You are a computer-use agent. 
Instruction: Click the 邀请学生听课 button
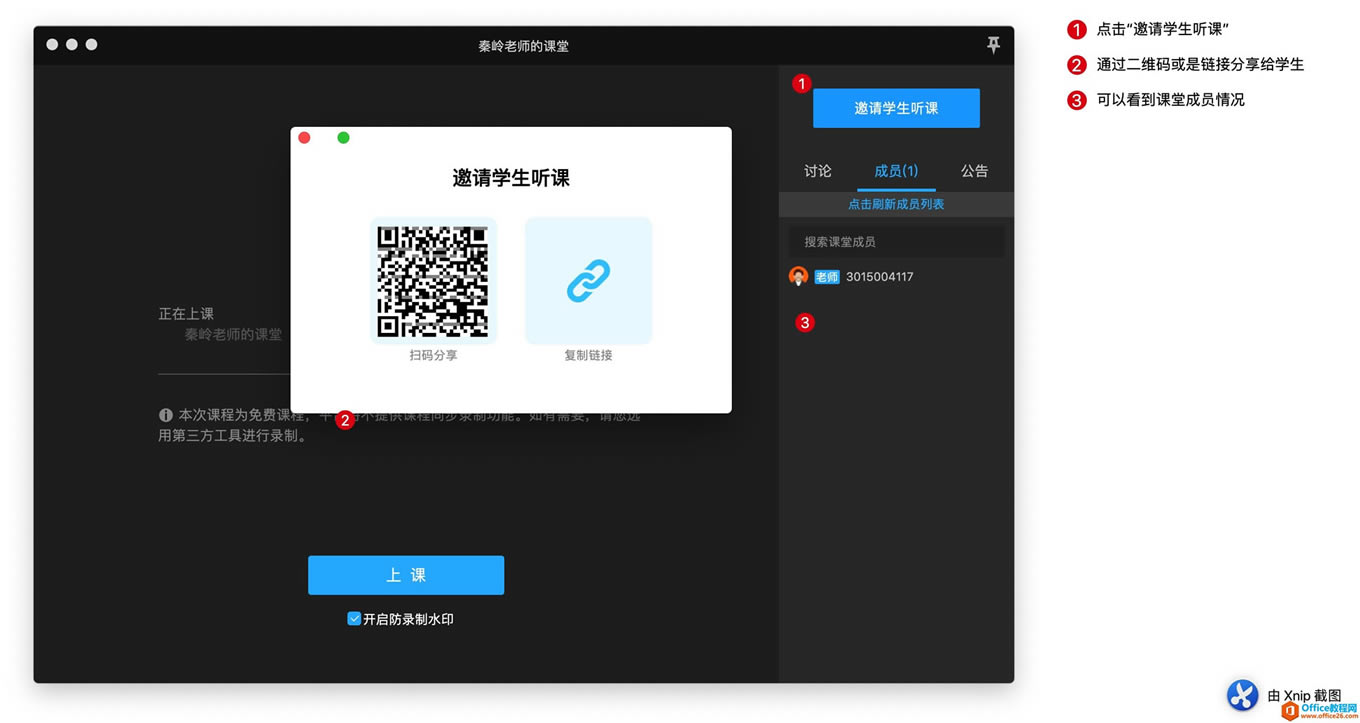point(896,108)
